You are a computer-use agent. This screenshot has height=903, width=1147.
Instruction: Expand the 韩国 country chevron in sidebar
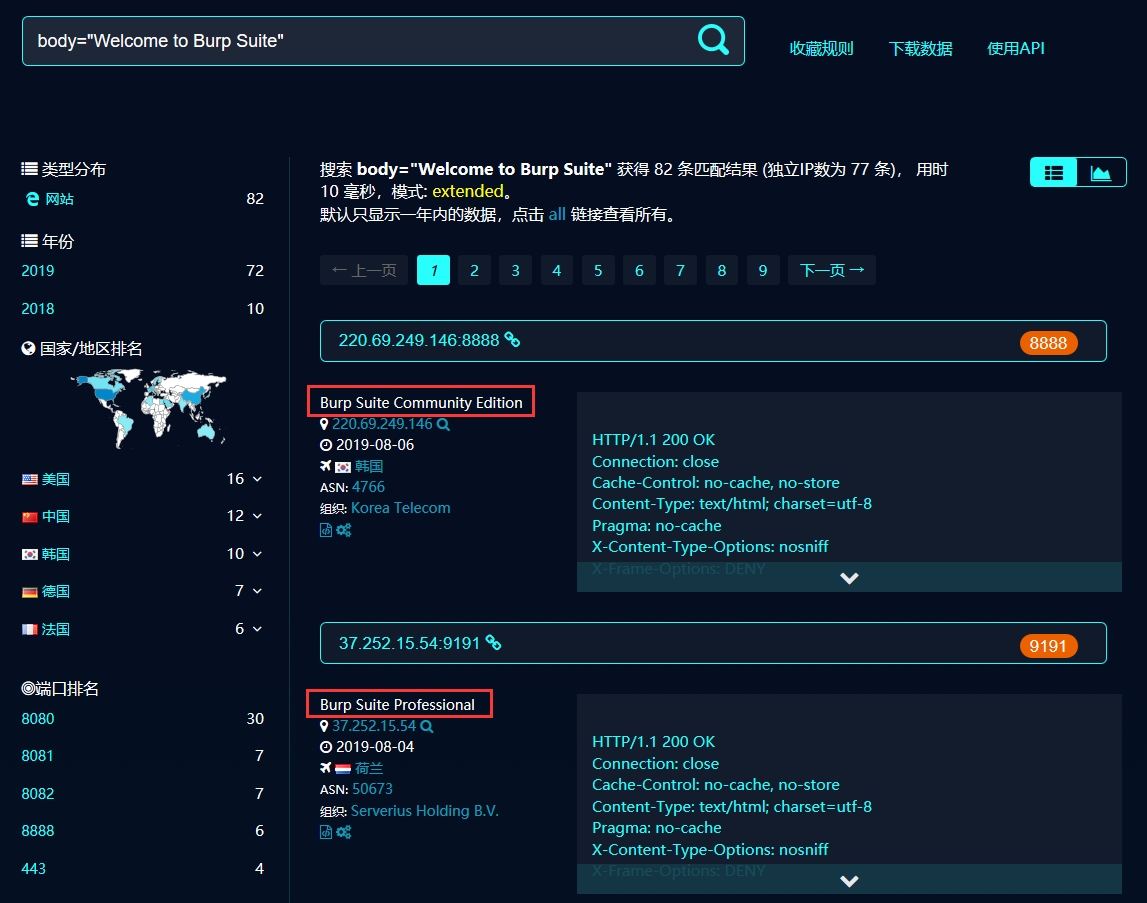pos(257,554)
